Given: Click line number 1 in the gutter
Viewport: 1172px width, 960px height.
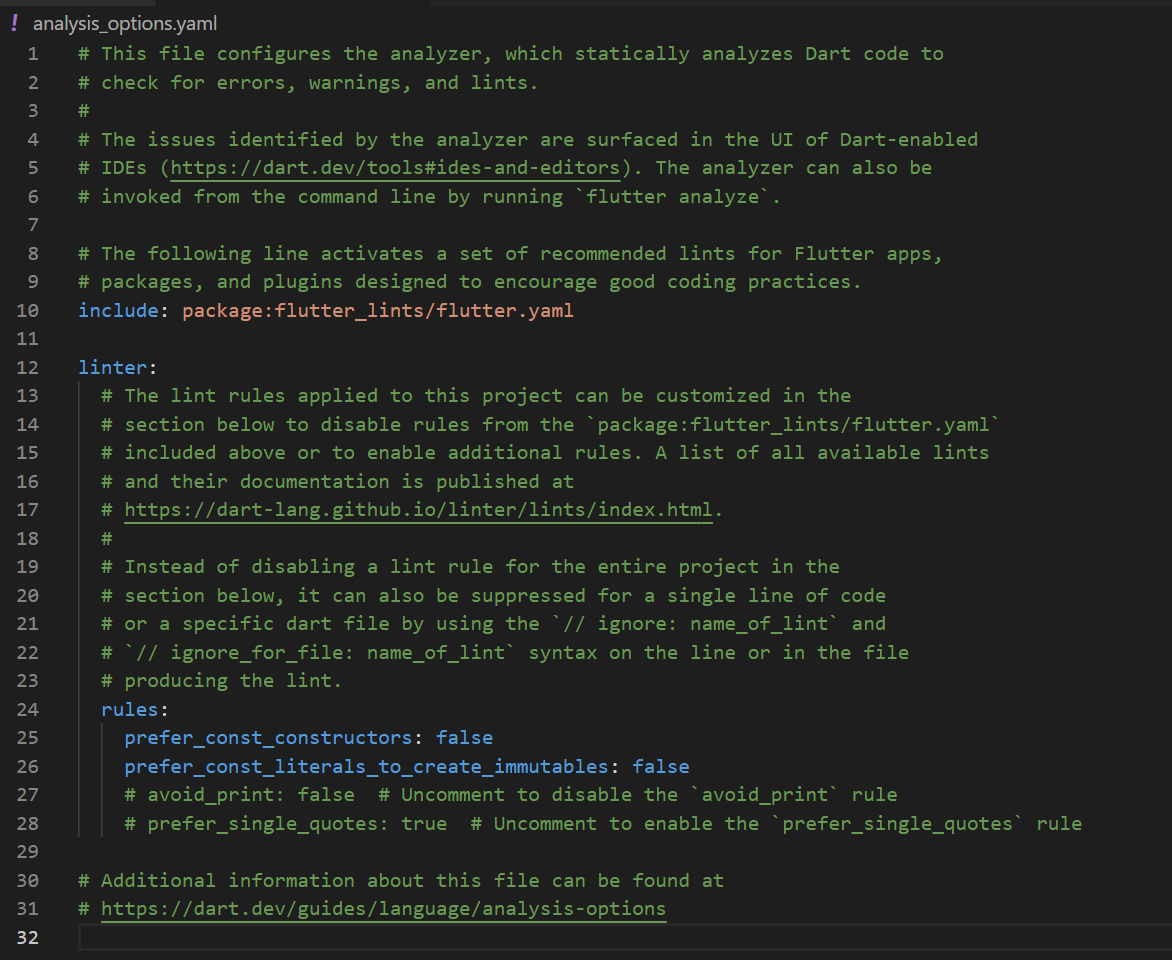Looking at the screenshot, I should tap(33, 54).
